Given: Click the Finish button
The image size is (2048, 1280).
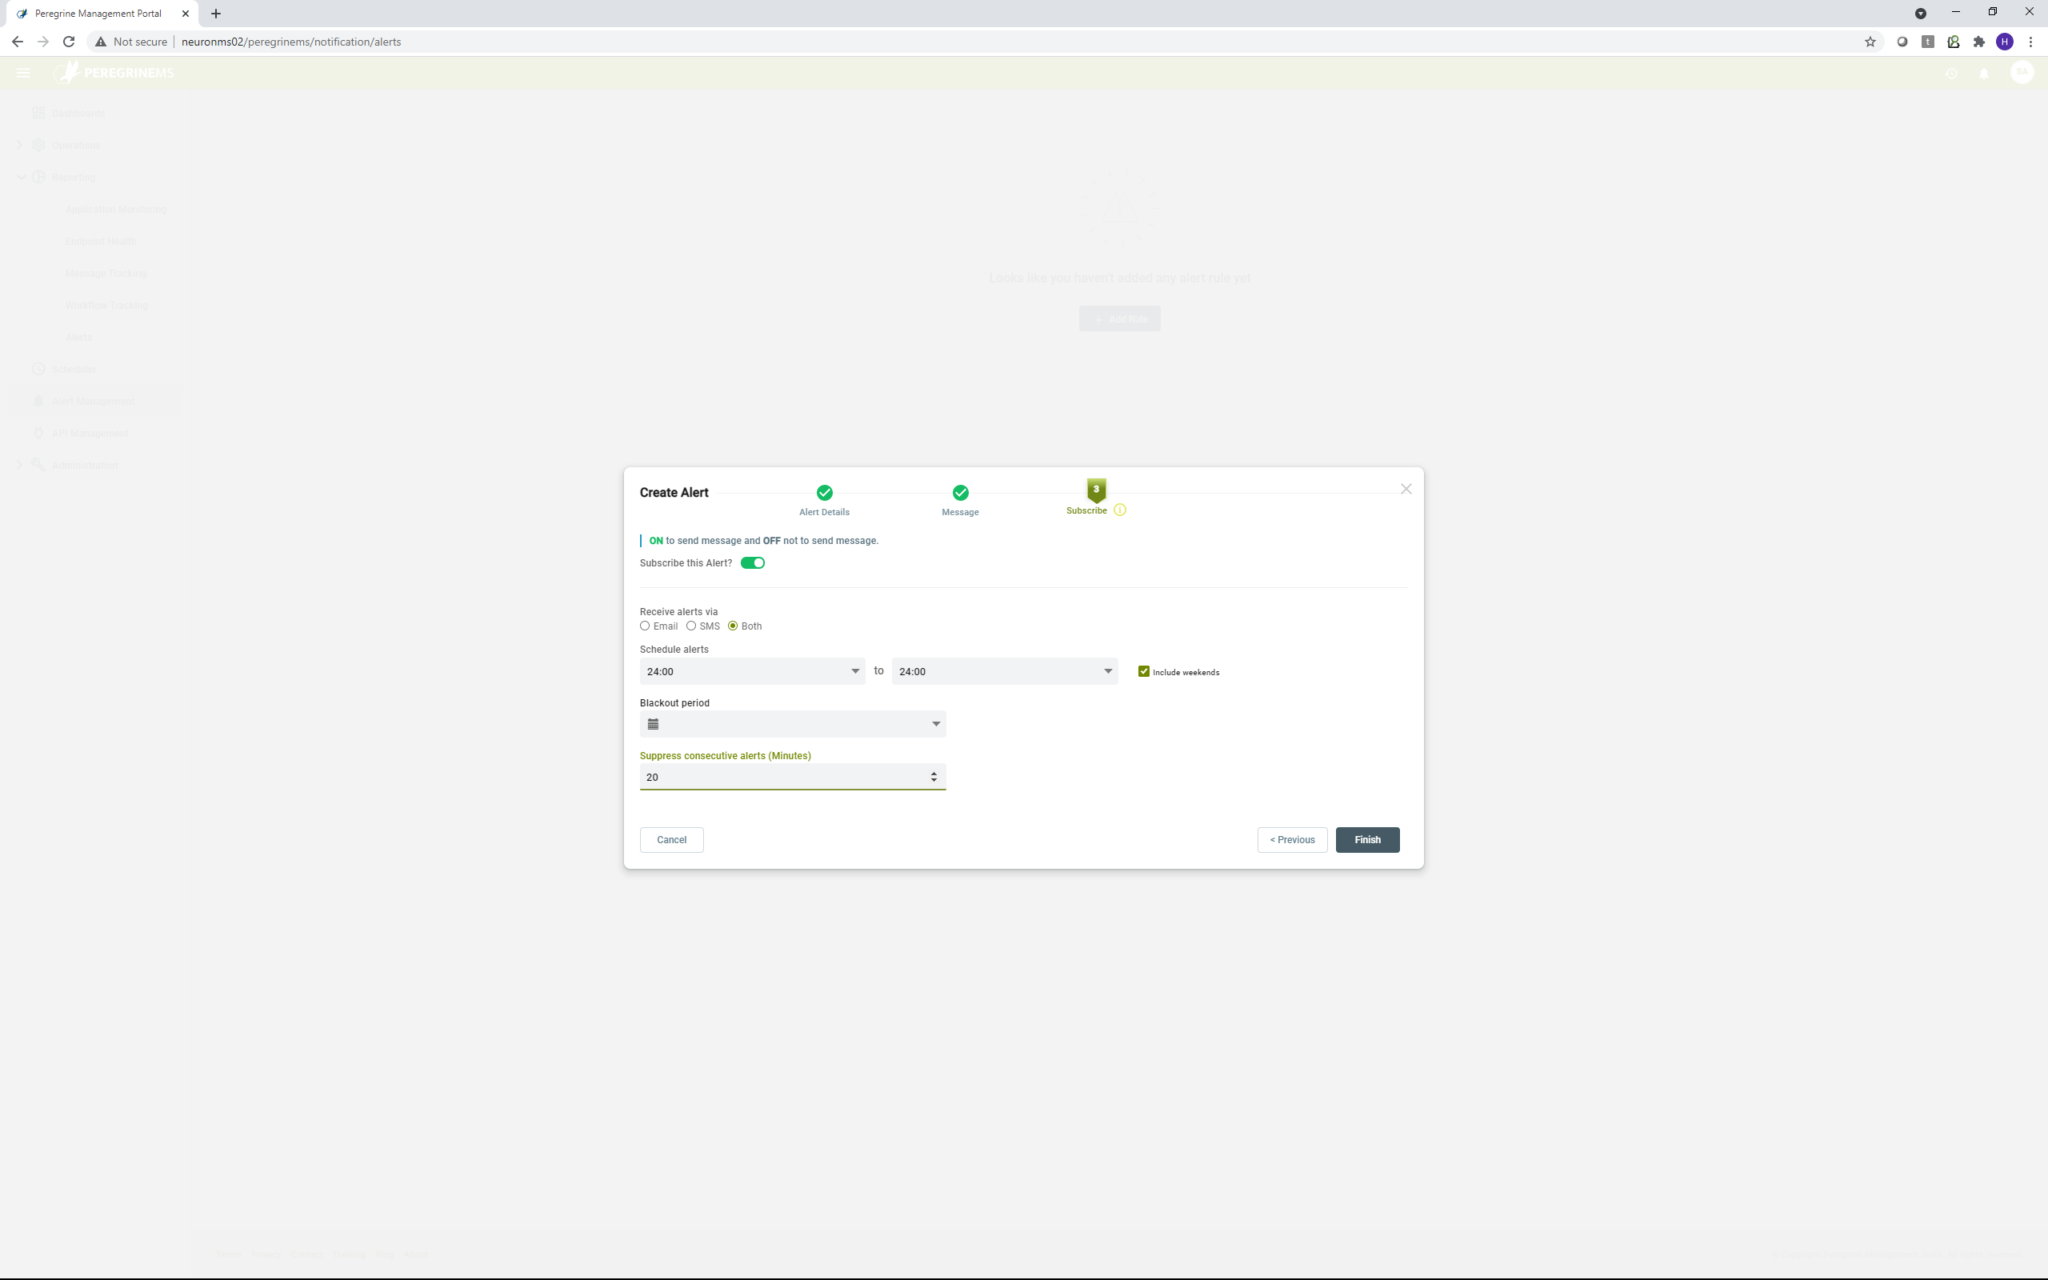Looking at the screenshot, I should click(x=1367, y=839).
